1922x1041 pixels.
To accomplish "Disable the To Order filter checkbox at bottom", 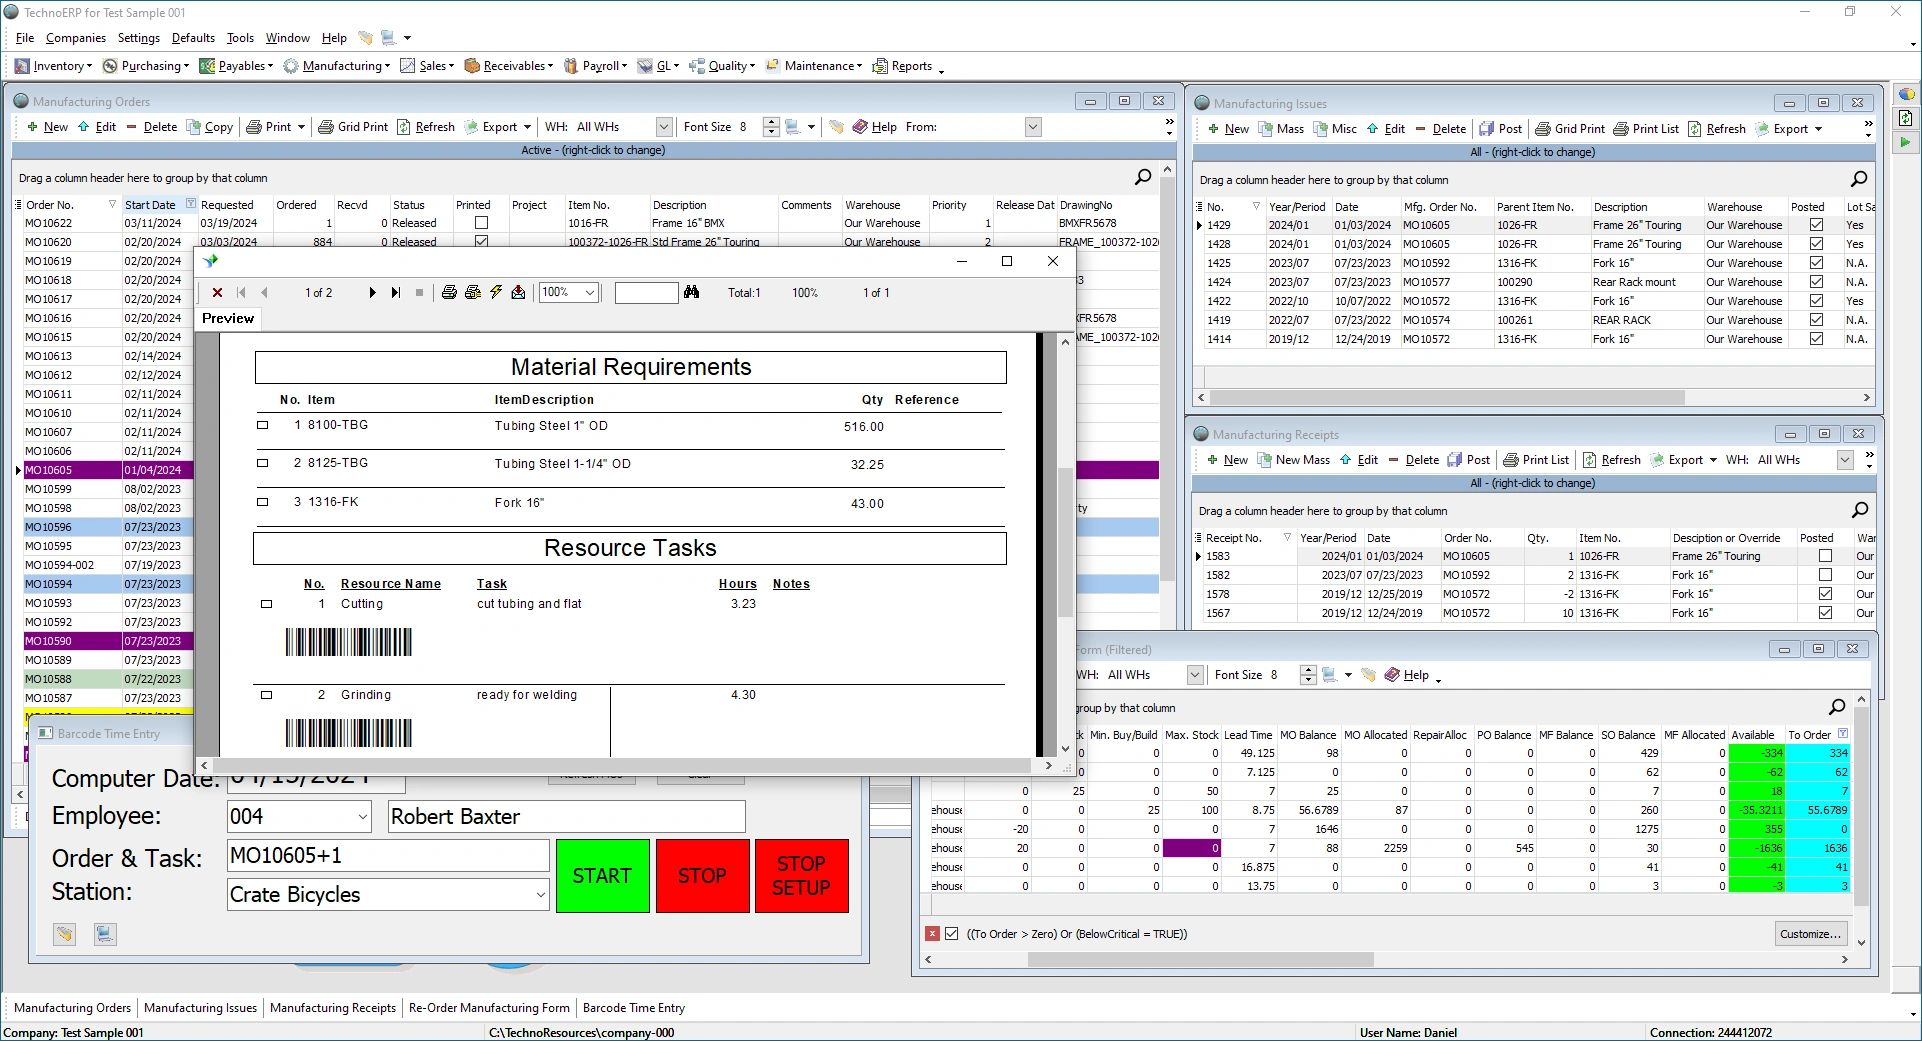I will pos(950,933).
